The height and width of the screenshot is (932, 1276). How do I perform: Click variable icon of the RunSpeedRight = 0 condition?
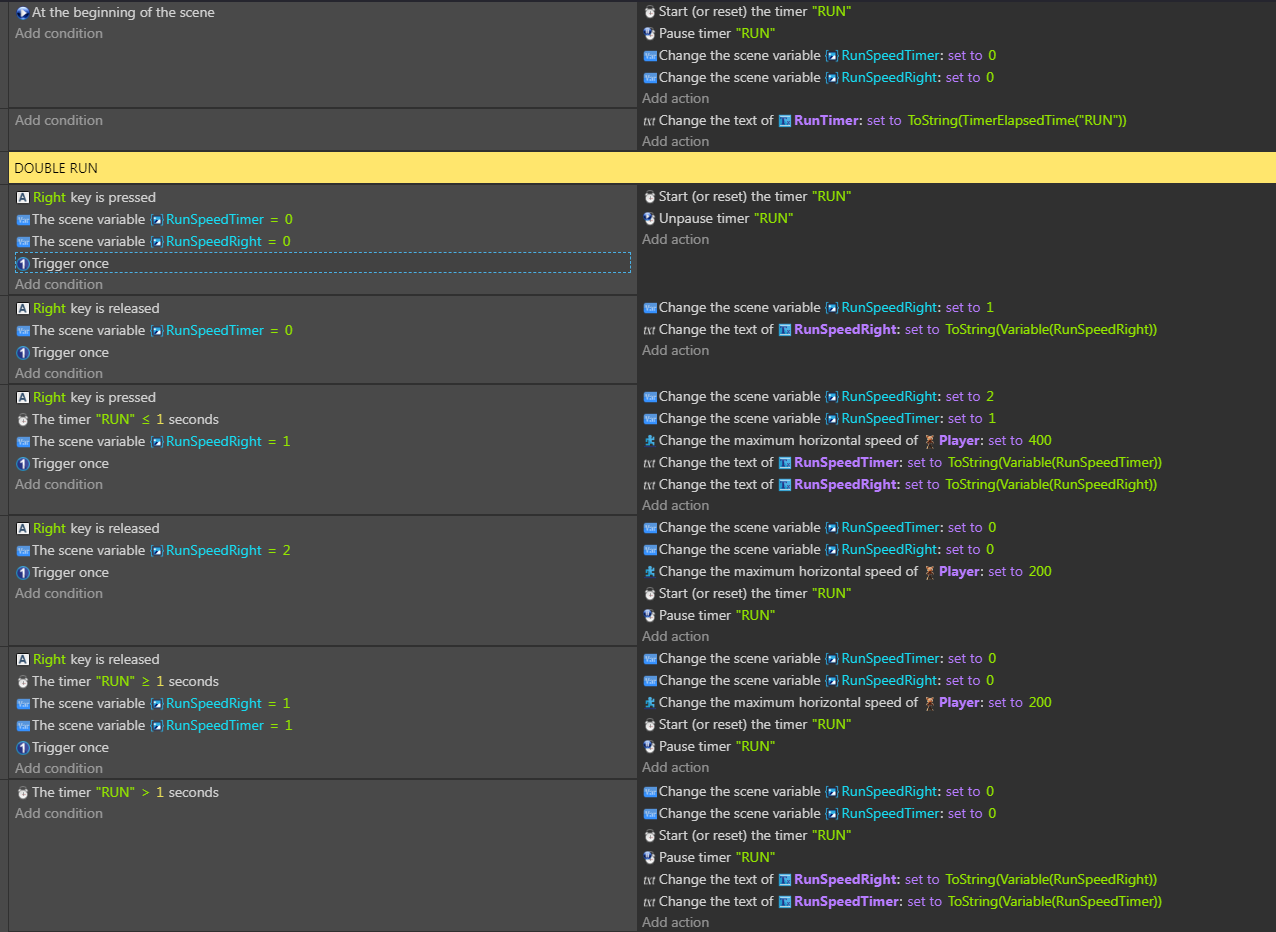coord(22,241)
